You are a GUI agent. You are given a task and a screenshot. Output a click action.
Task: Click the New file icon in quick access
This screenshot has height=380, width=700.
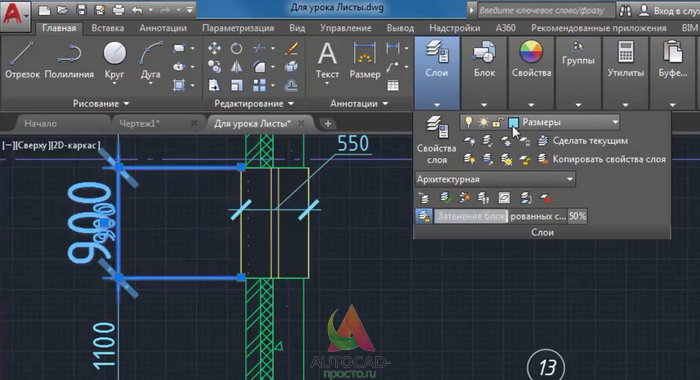44,10
